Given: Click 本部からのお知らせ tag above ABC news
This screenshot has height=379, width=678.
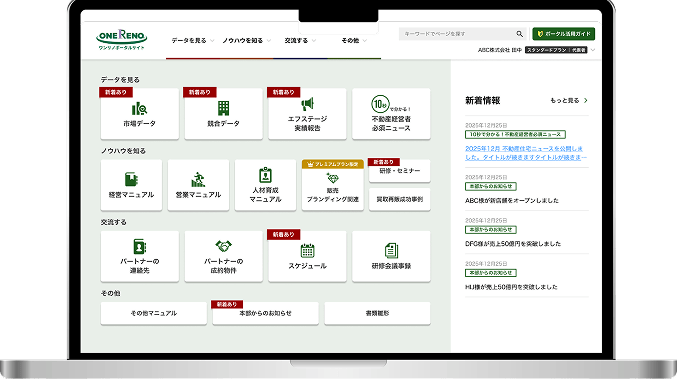Looking at the screenshot, I should coord(490,186).
